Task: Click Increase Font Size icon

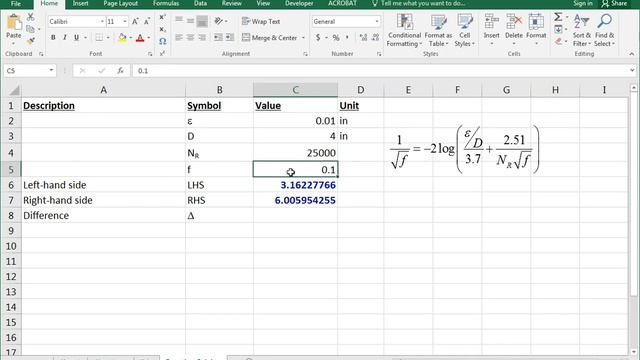Action: (x=135, y=21)
